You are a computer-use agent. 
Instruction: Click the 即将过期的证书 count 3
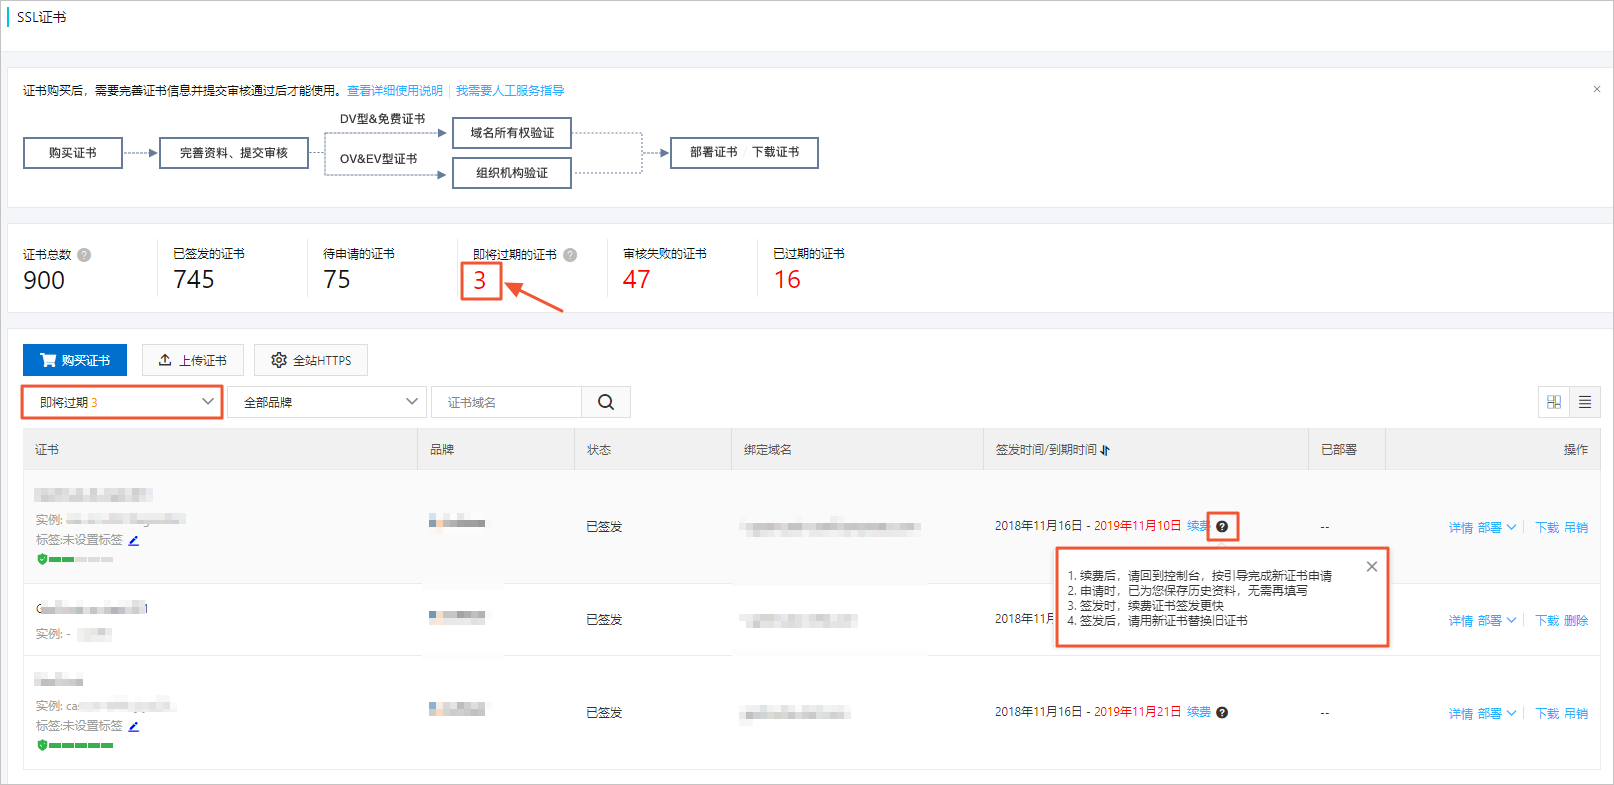click(480, 280)
